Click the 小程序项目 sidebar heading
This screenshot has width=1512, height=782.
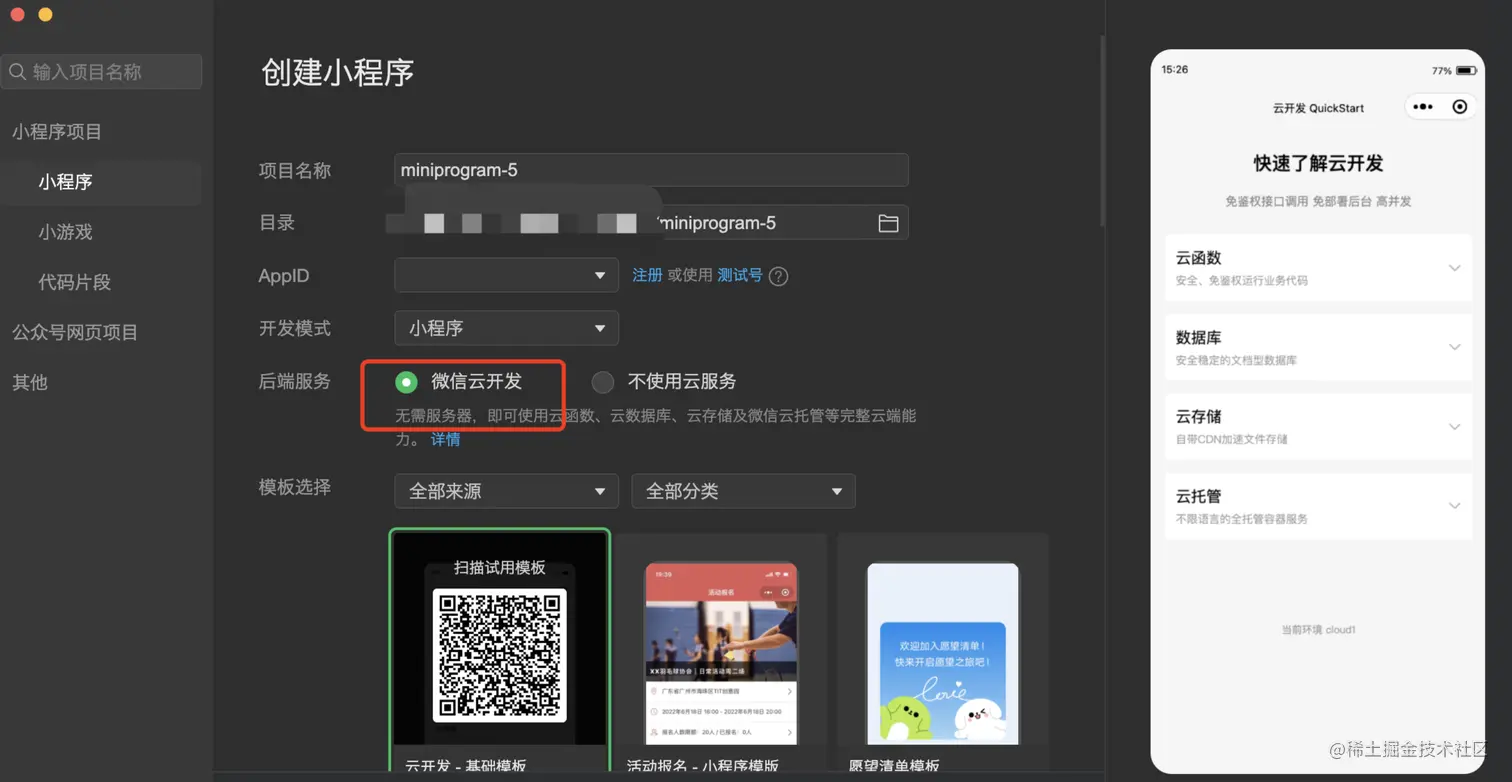pyautogui.click(x=57, y=132)
